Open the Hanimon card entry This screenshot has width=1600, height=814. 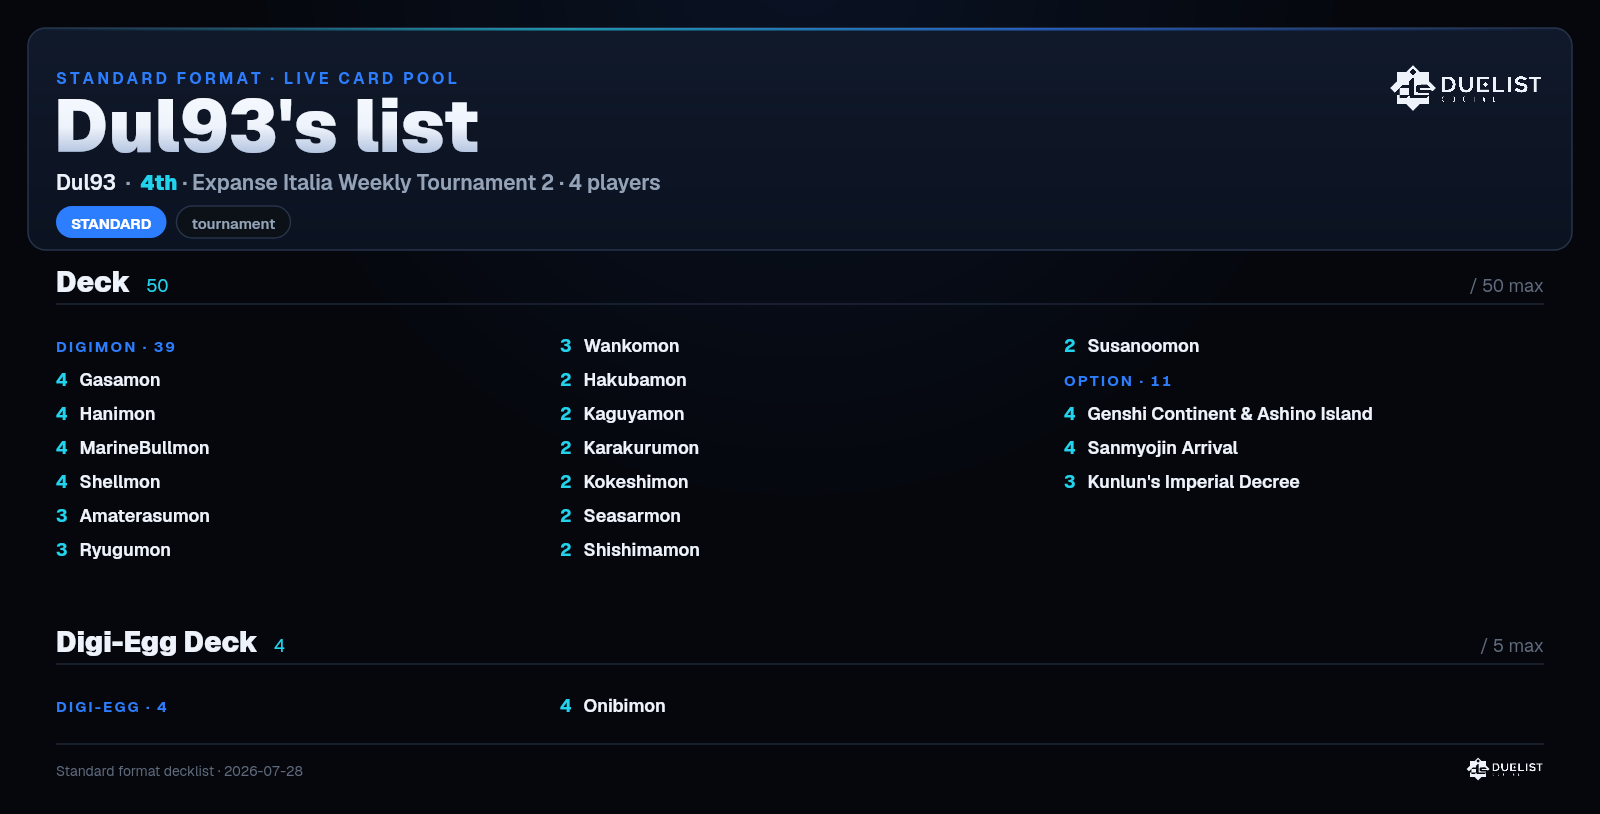106,414
